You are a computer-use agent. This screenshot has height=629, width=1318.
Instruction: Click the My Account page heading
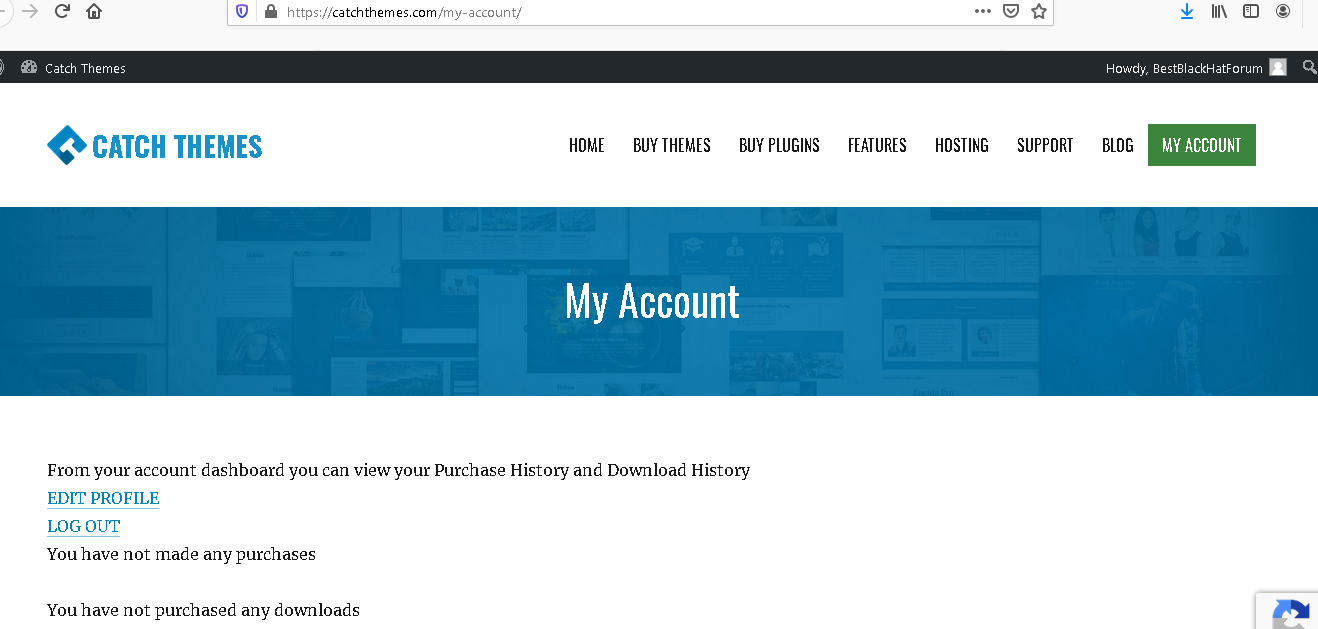[x=652, y=301]
